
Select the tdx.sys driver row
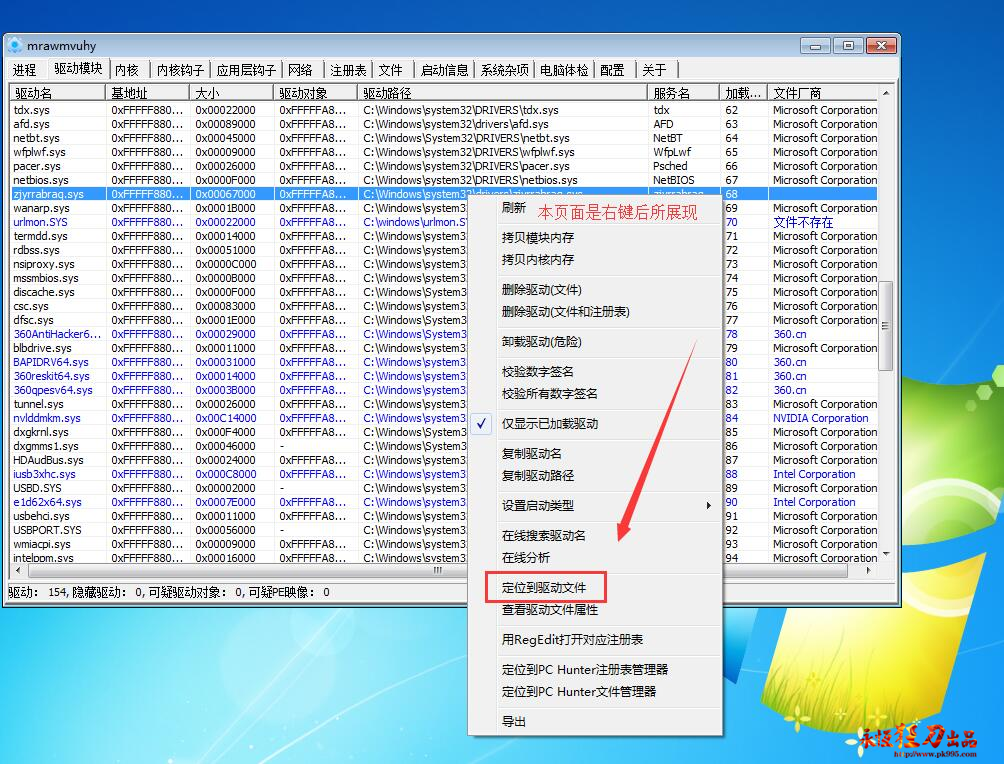pos(444,110)
